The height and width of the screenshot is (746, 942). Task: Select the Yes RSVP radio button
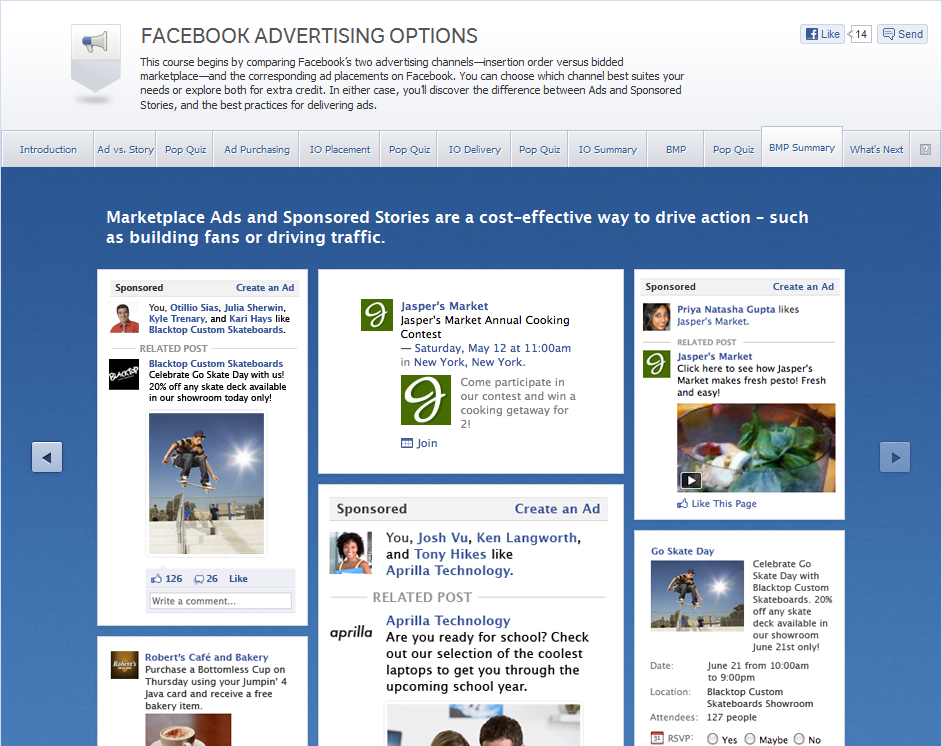tap(713, 739)
